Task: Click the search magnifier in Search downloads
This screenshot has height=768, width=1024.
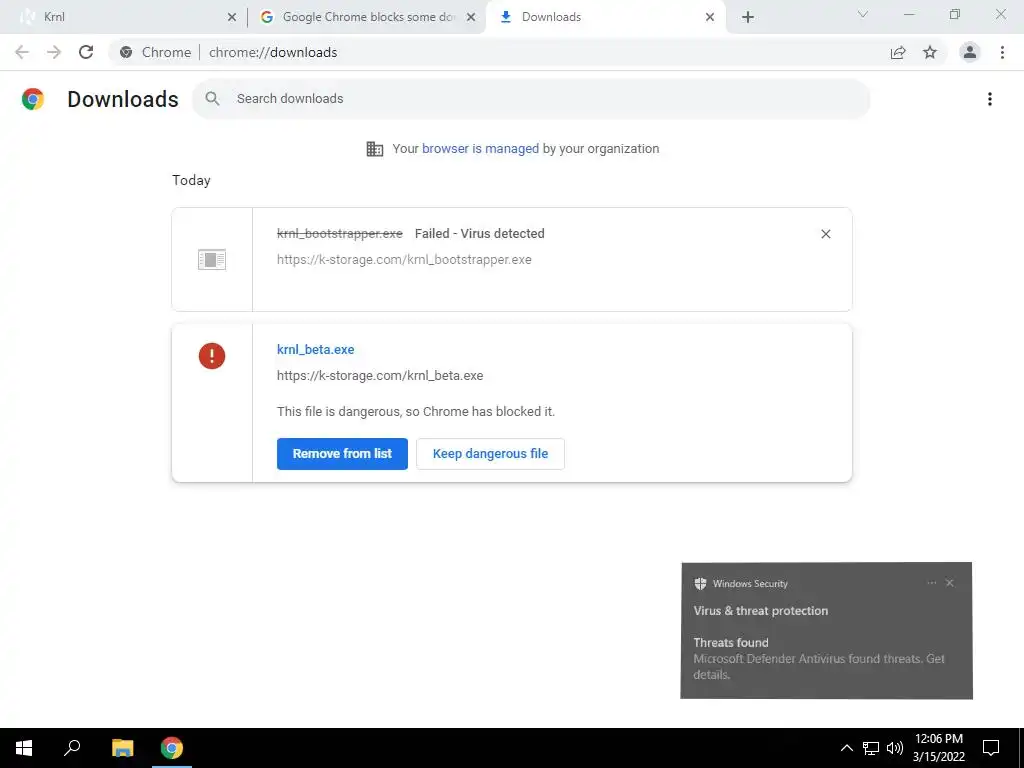Action: [x=212, y=99]
